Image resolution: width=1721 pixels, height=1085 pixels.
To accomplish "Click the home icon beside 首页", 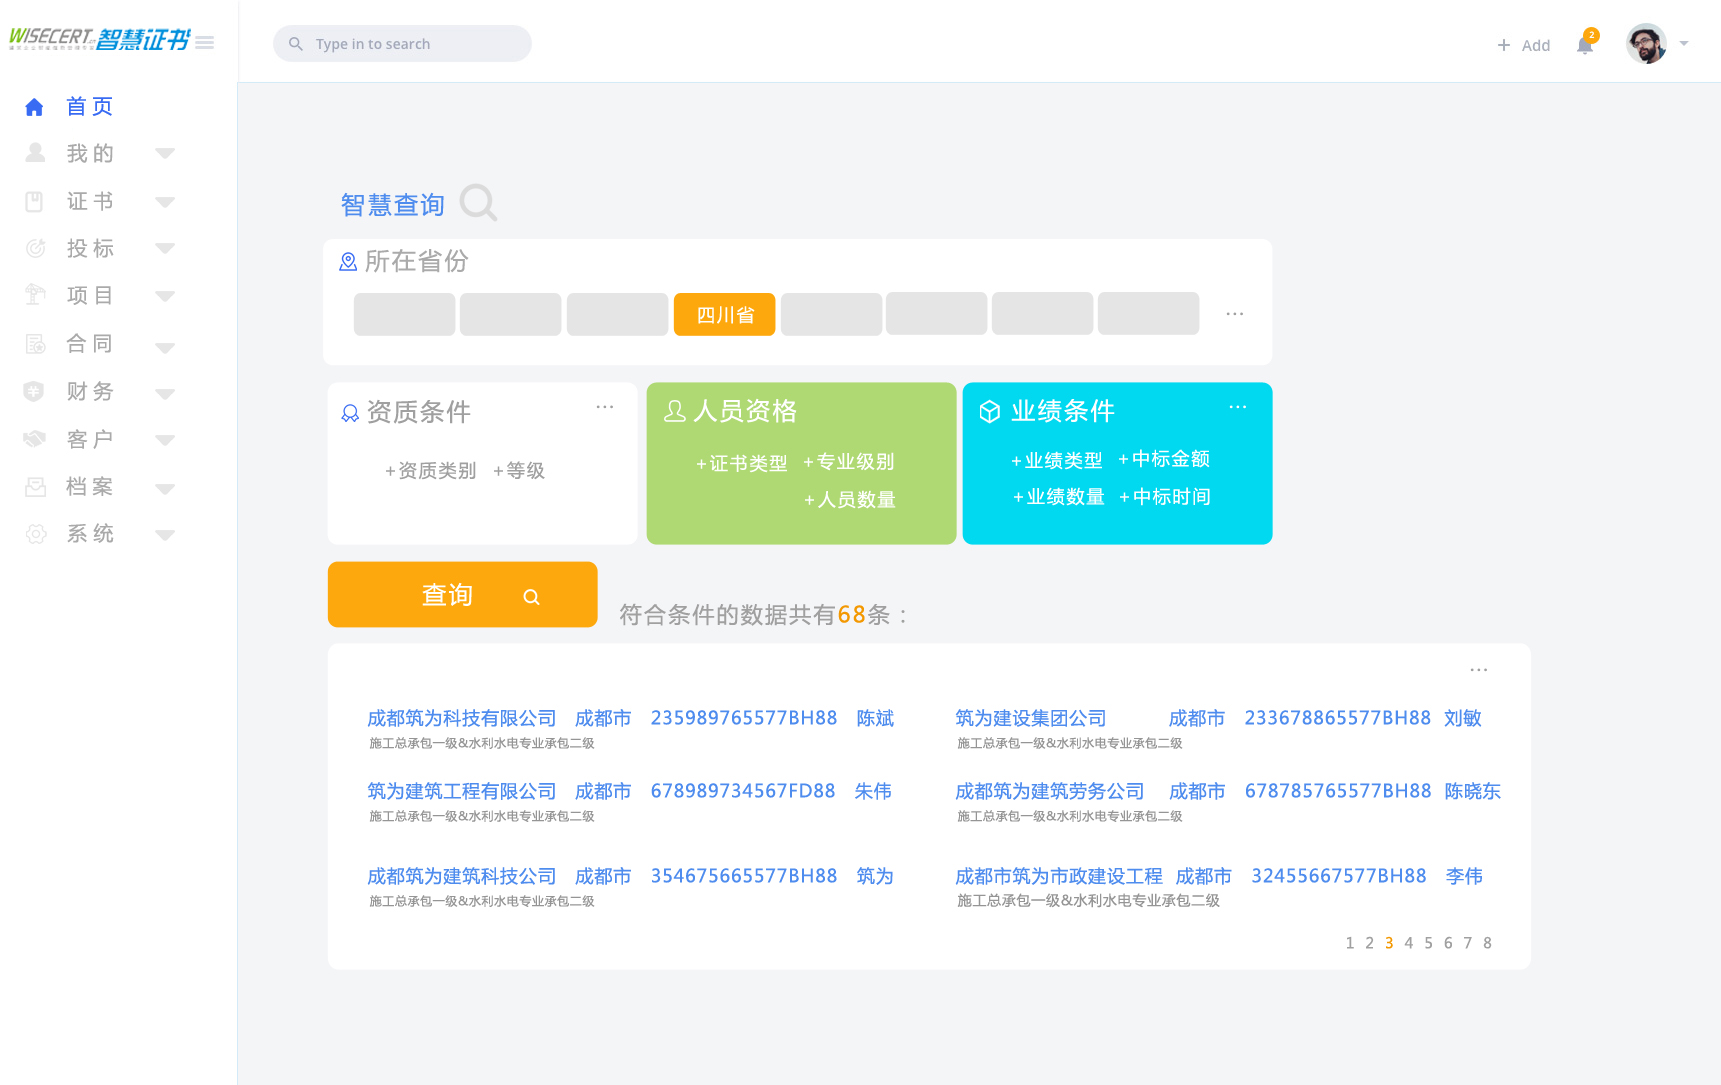I will click(34, 107).
